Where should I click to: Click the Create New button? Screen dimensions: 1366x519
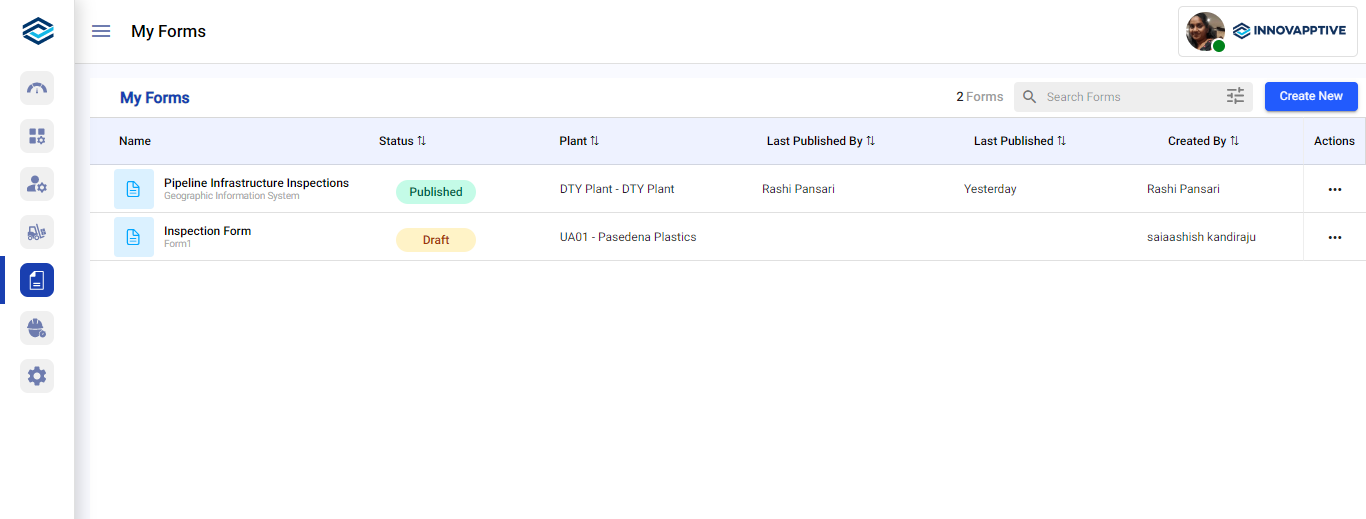tap(1311, 96)
